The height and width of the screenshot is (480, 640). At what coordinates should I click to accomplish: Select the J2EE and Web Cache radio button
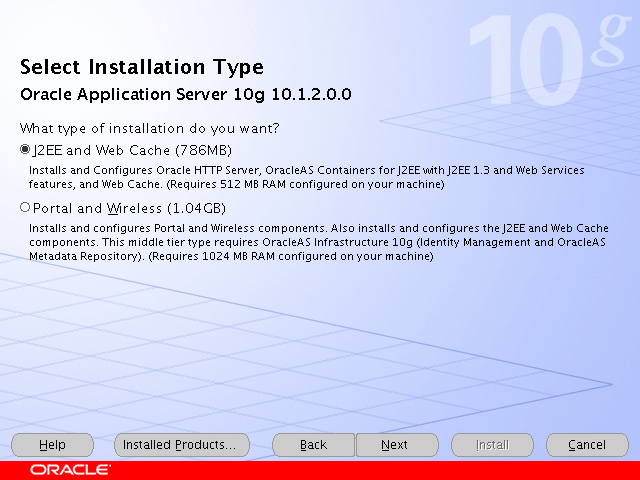pyautogui.click(x=25, y=149)
